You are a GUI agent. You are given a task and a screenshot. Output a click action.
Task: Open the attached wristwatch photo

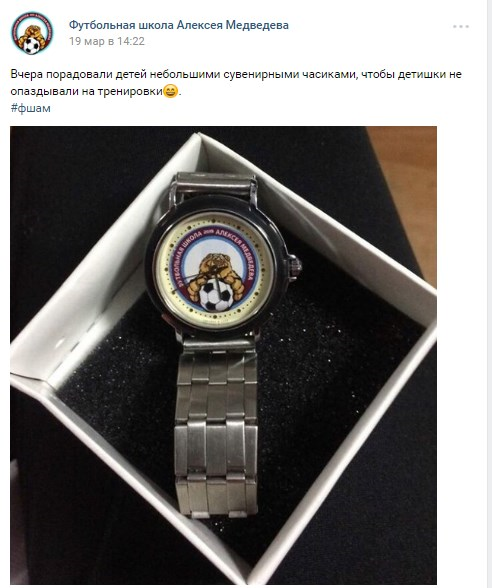224,355
